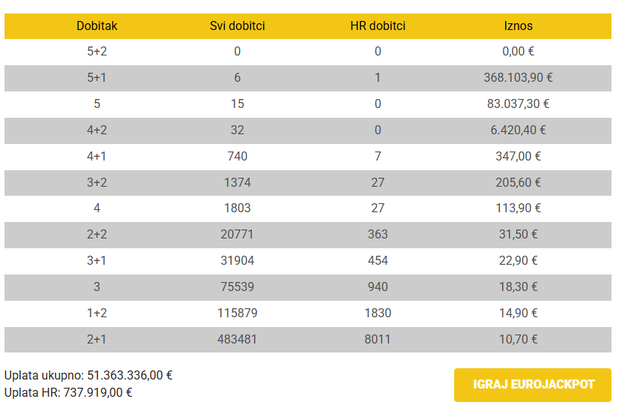Click the Iznos column header
Viewport: 622px width, 417px height.
coord(519,25)
